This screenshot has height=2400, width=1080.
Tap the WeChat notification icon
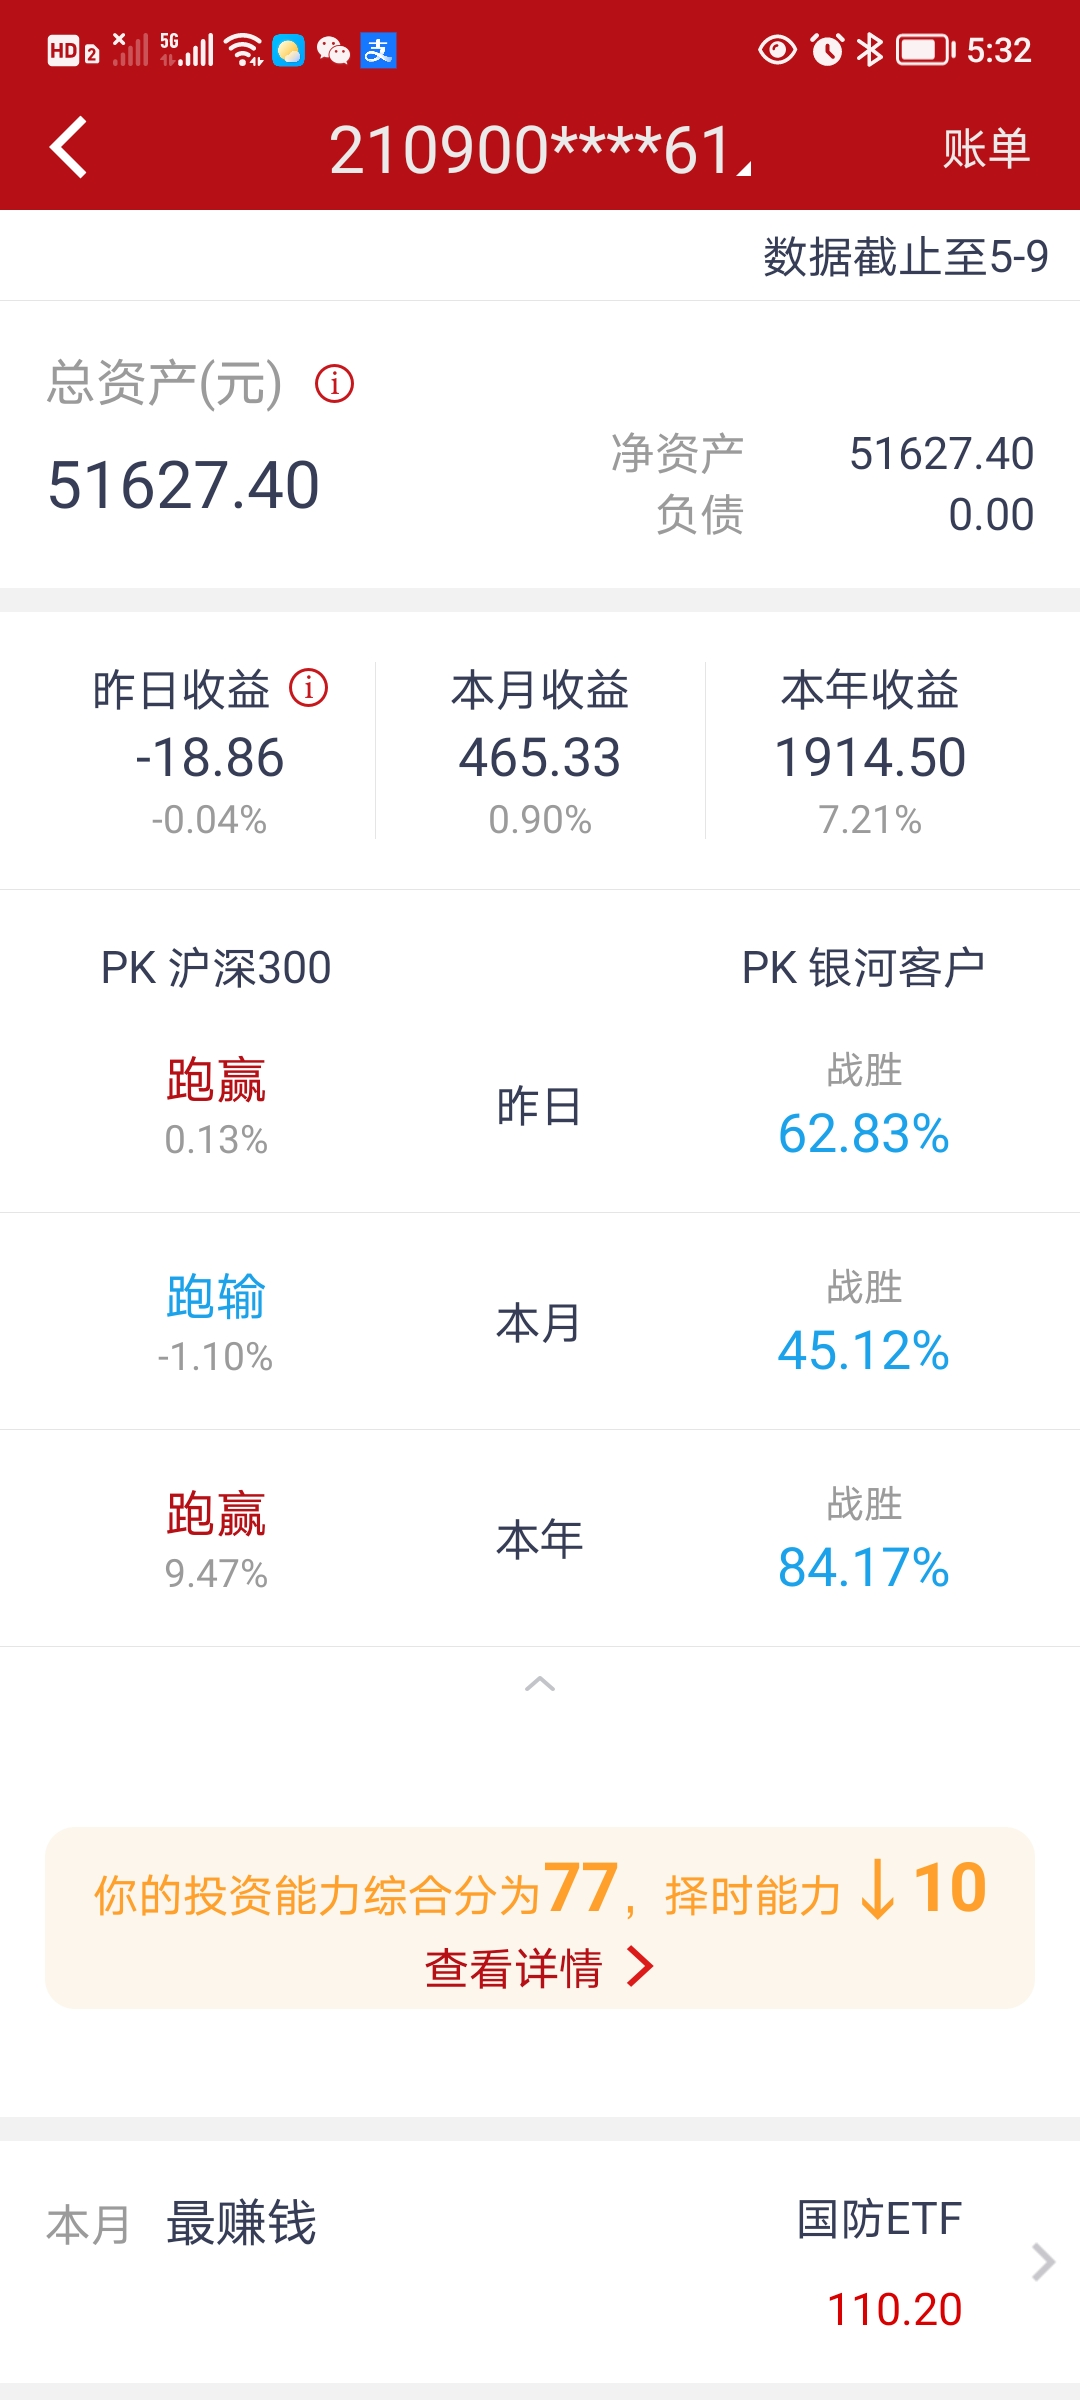(x=333, y=50)
